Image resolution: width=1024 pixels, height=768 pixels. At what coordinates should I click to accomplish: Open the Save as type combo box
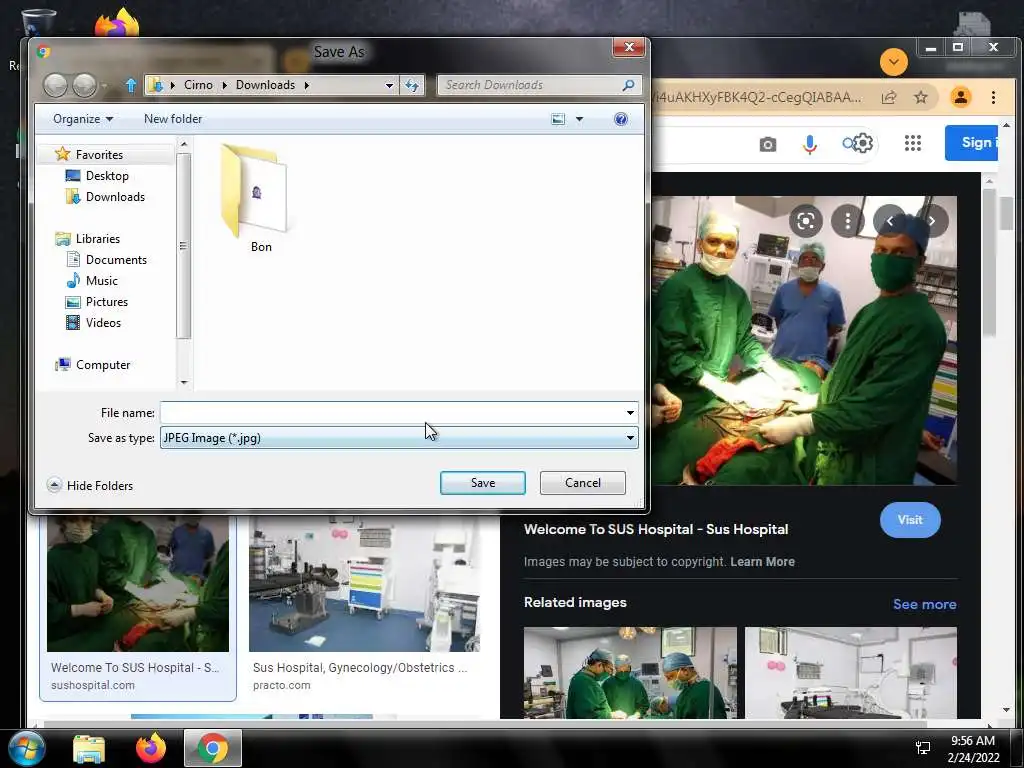(x=399, y=438)
